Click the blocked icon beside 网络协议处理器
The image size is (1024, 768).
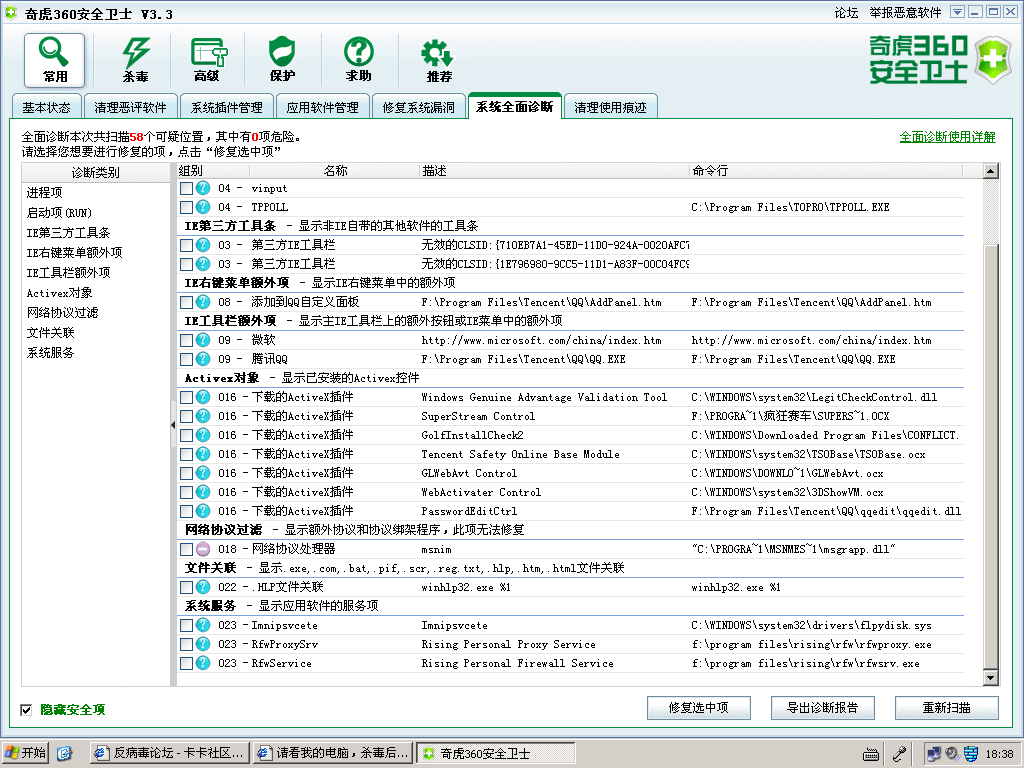point(203,549)
